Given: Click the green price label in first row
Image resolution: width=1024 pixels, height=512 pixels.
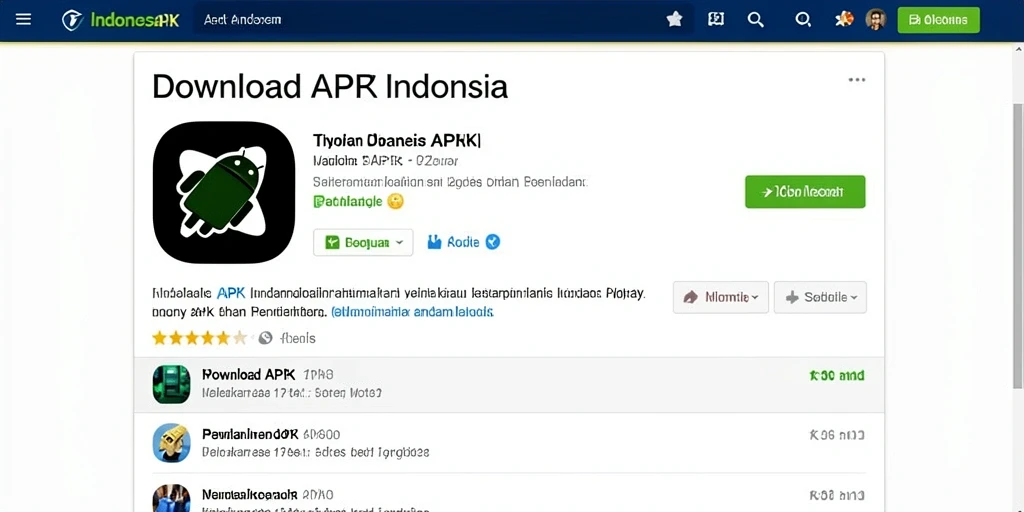Looking at the screenshot, I should [x=837, y=376].
